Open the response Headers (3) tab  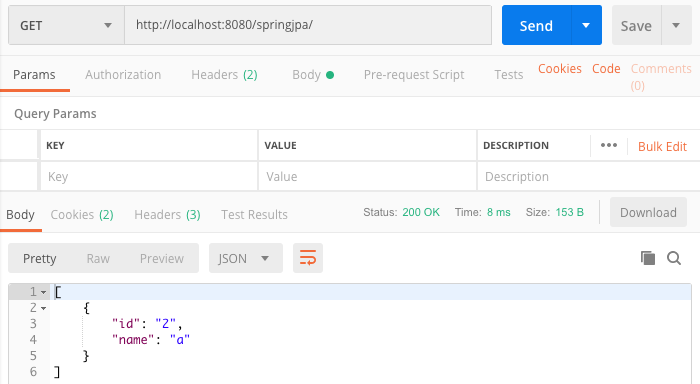(167, 215)
